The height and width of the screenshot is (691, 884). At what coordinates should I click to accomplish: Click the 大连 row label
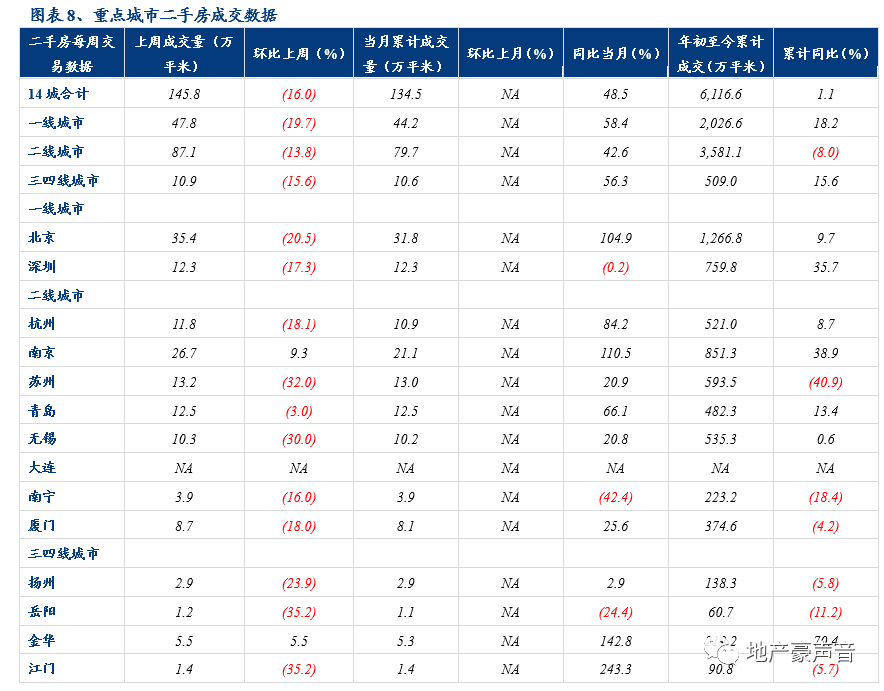click(43, 468)
